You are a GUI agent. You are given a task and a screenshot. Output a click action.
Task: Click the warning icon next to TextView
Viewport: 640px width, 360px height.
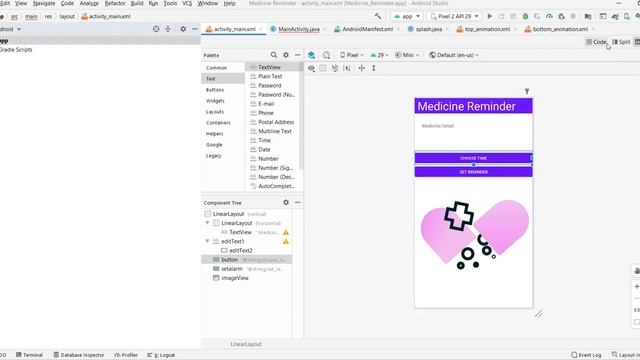[286, 232]
